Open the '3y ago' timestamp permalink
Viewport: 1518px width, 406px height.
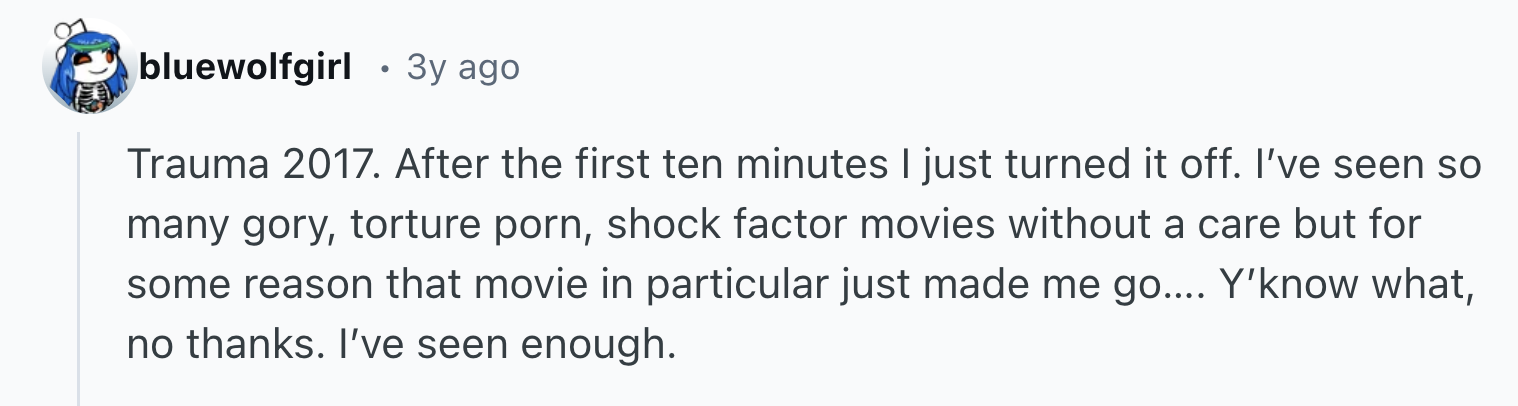pos(463,67)
